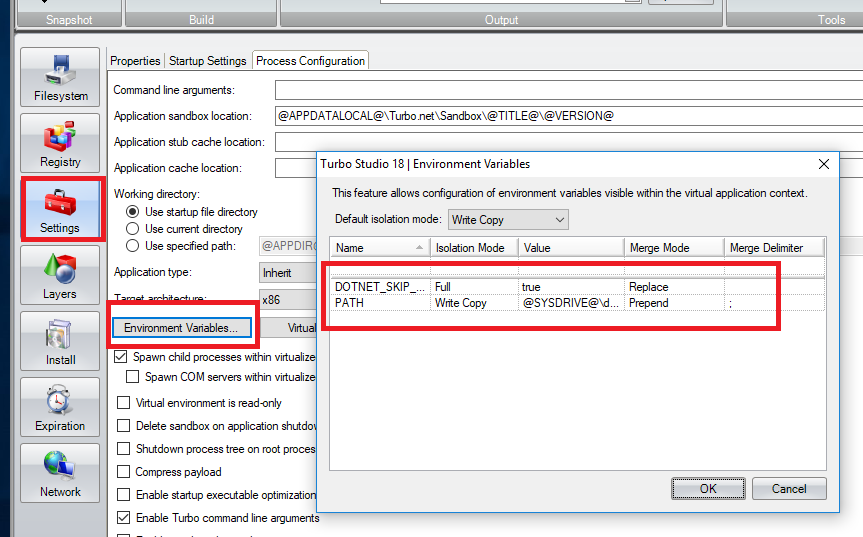Select the Process Configuration tab
This screenshot has width=863, height=537.
(310, 61)
